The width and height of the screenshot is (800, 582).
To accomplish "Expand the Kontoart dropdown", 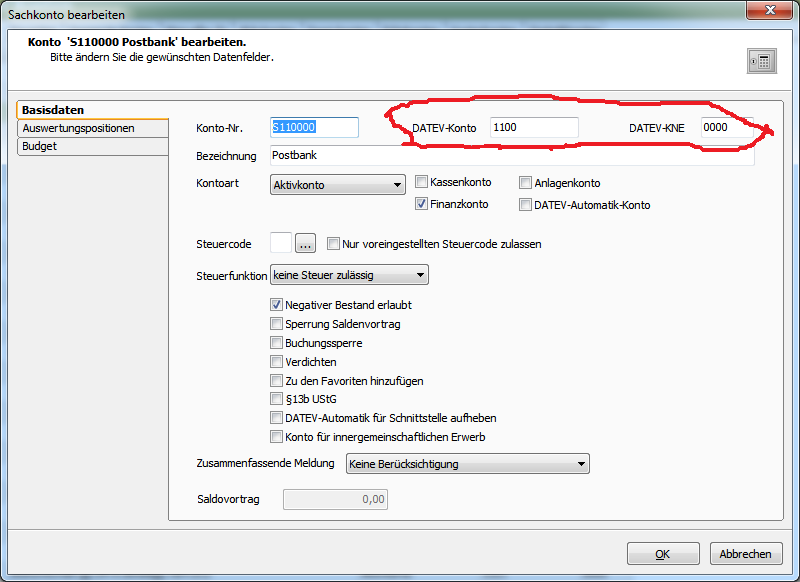I will point(396,185).
